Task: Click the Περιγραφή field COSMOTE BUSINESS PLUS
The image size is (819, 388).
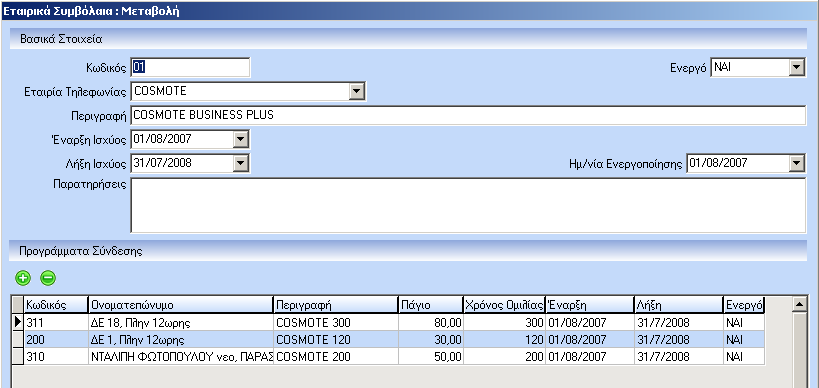Action: pos(469,115)
